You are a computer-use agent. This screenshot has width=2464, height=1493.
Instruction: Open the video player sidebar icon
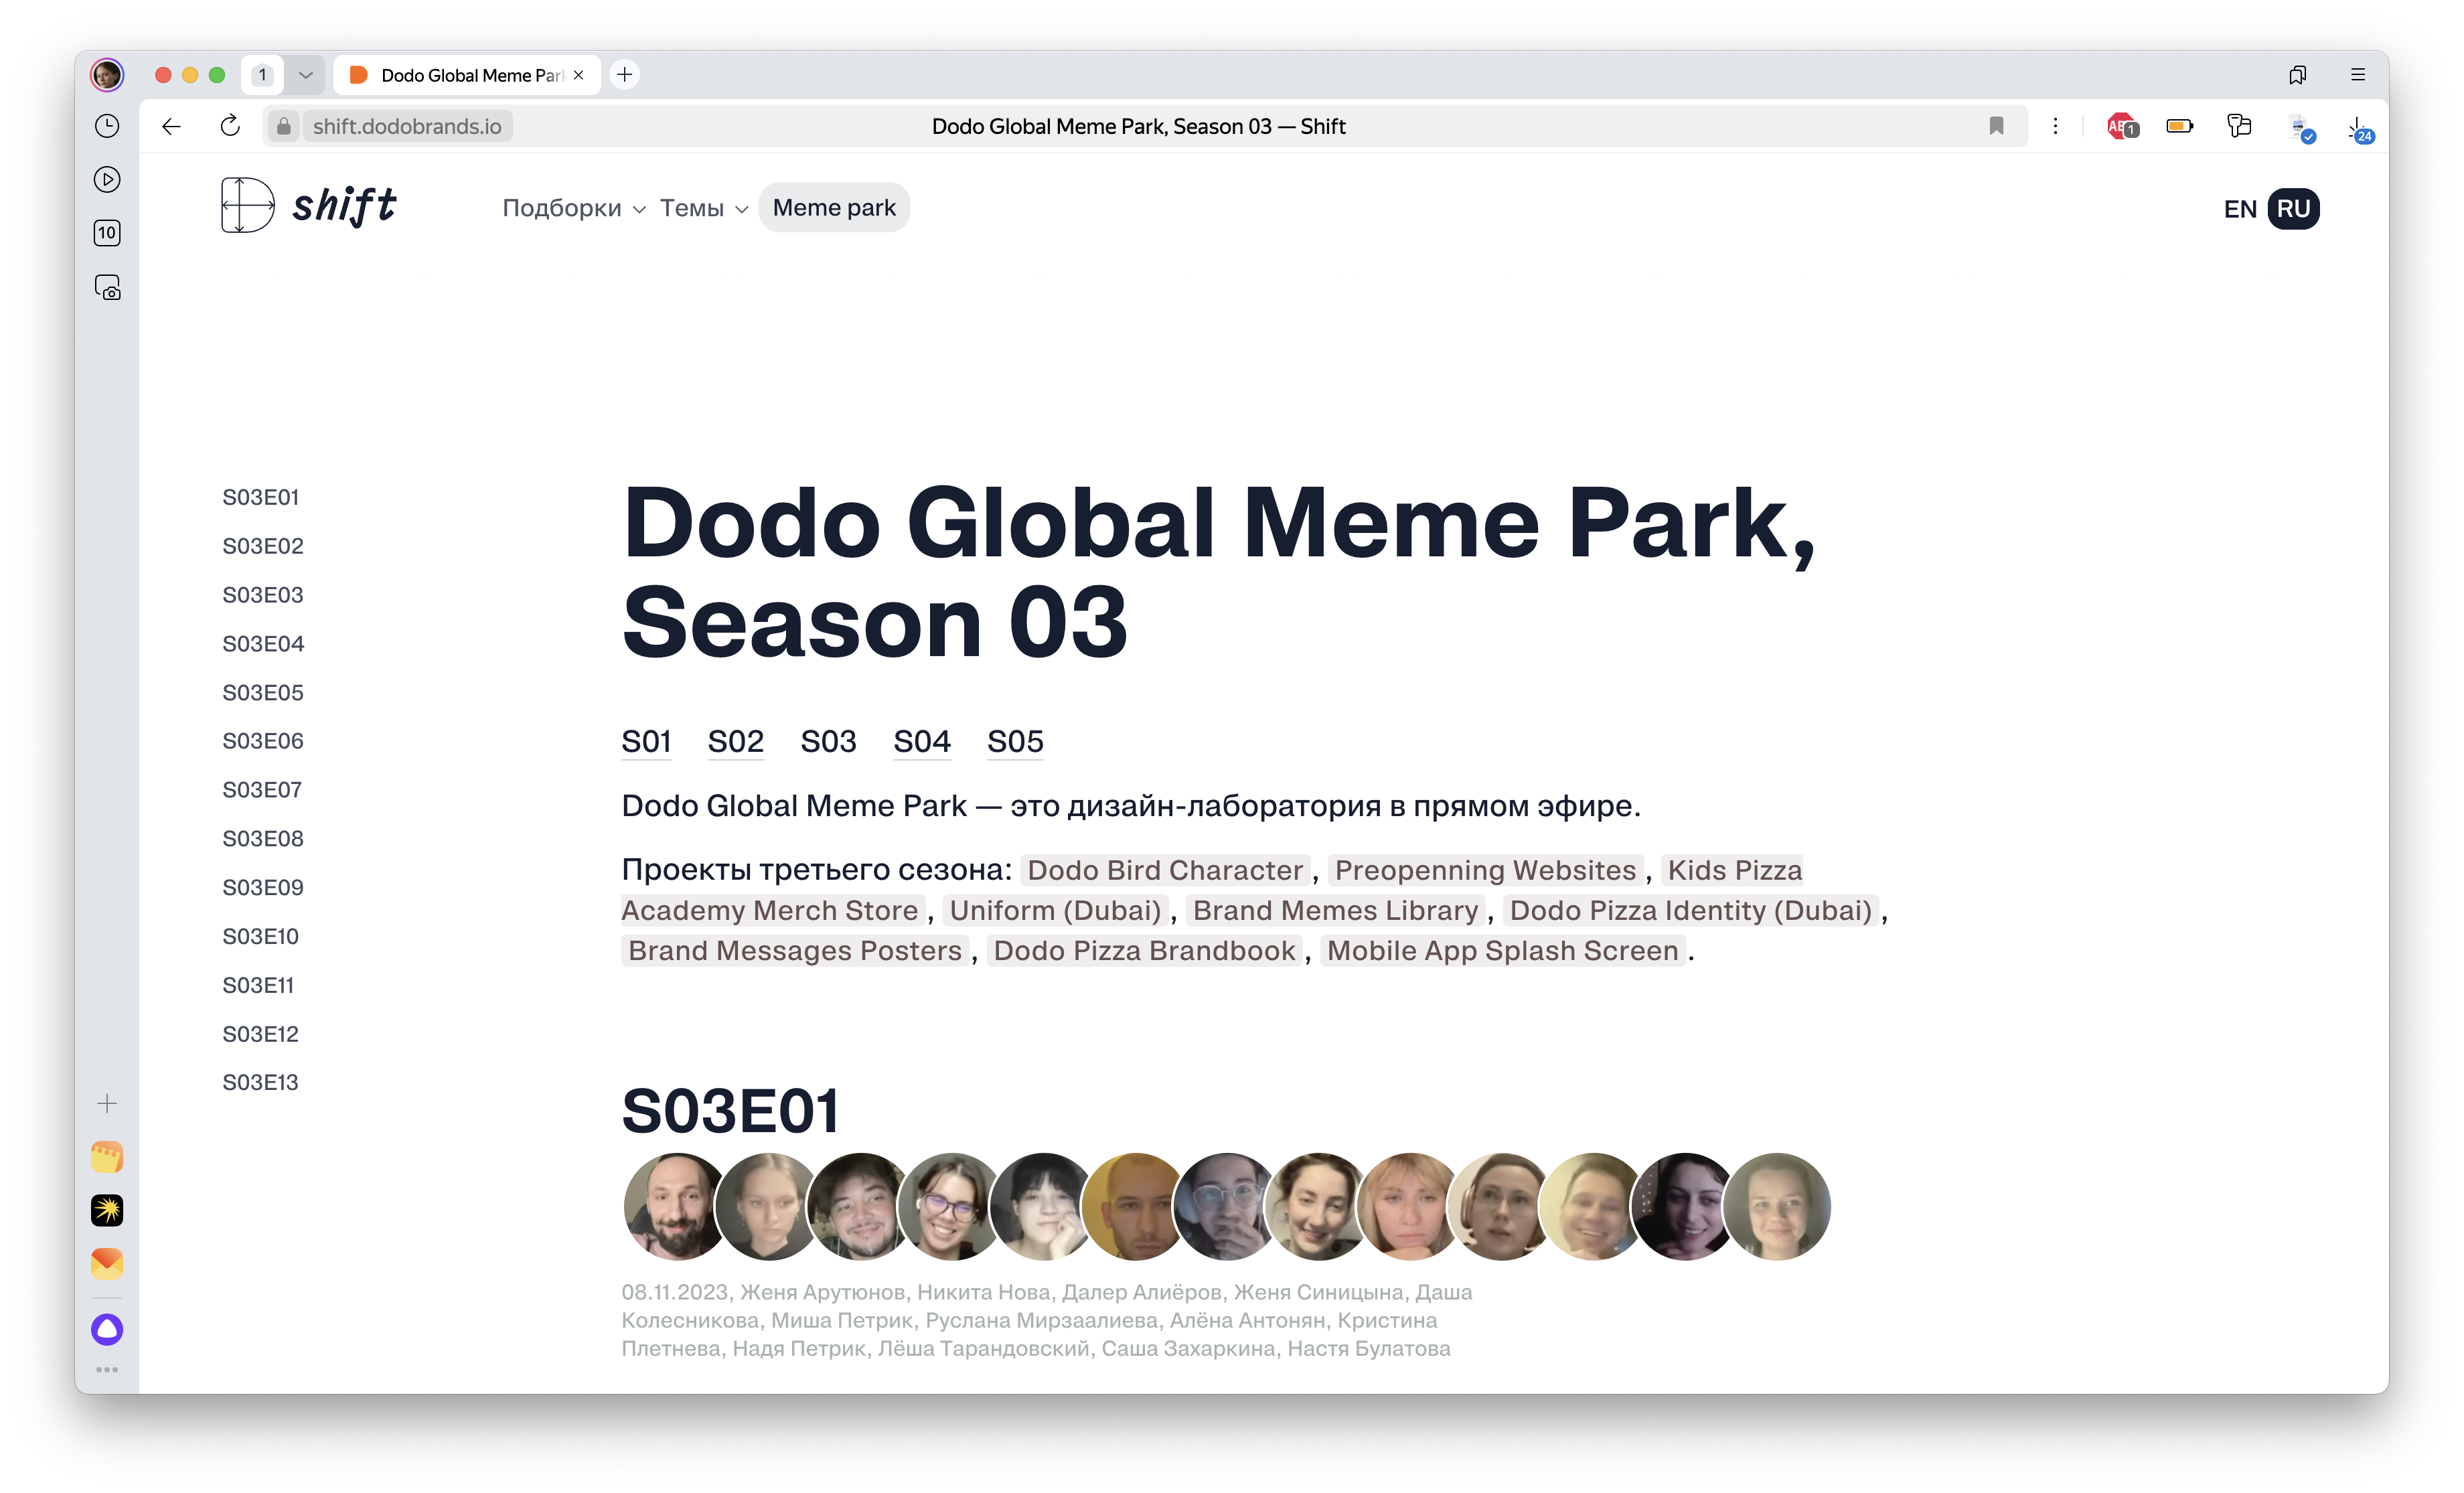107,180
